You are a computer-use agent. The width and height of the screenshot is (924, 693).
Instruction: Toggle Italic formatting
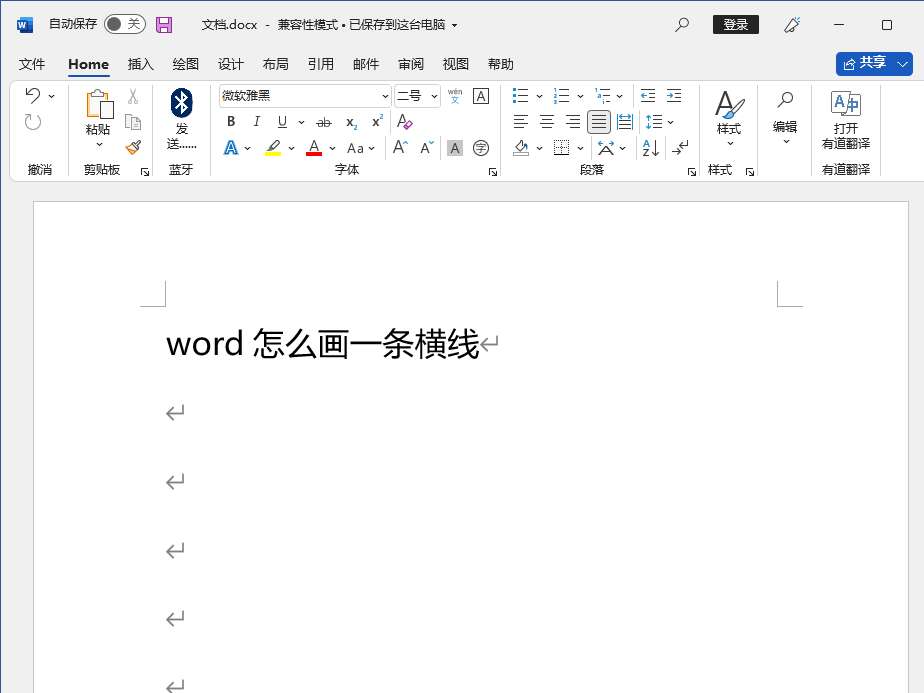tap(256, 121)
